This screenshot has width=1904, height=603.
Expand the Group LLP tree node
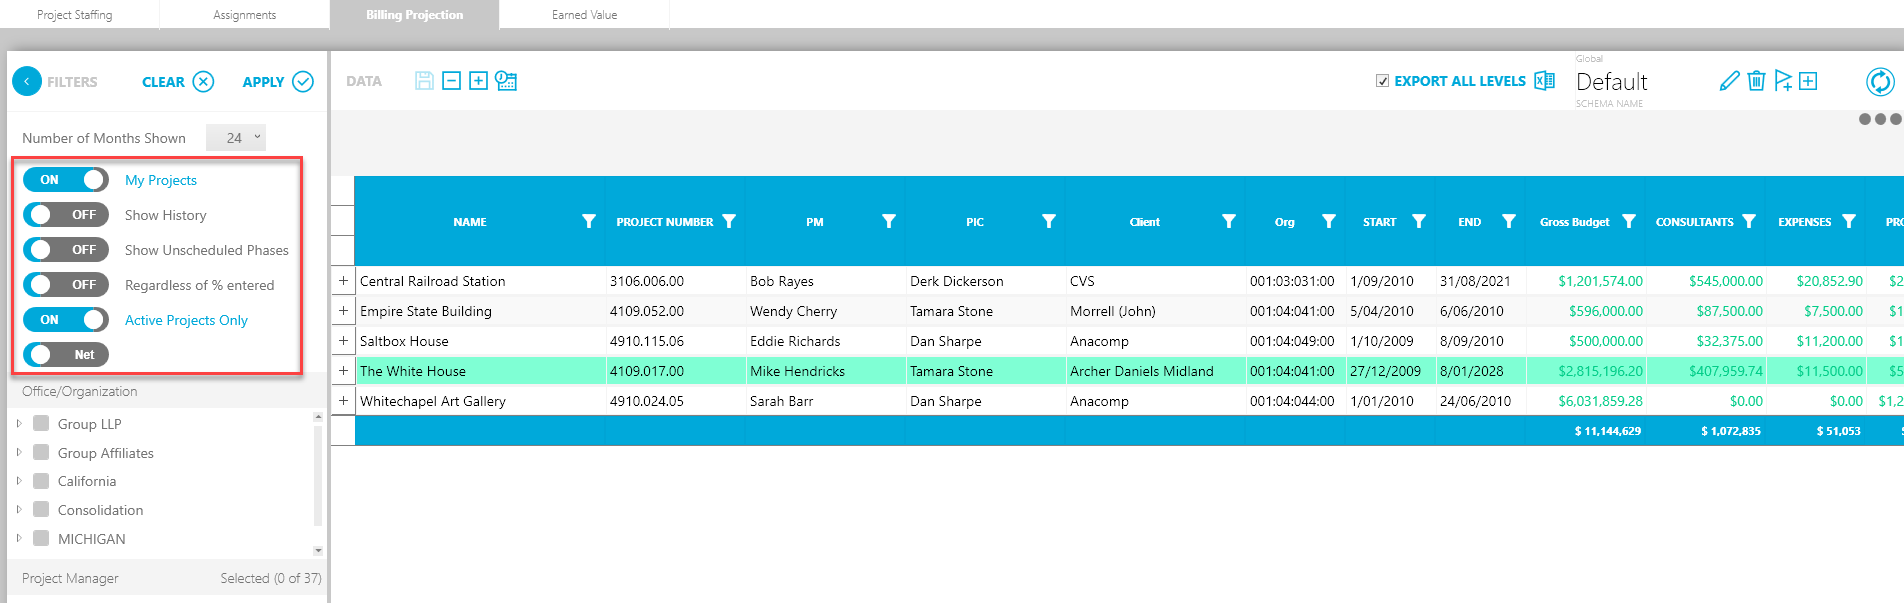(19, 424)
